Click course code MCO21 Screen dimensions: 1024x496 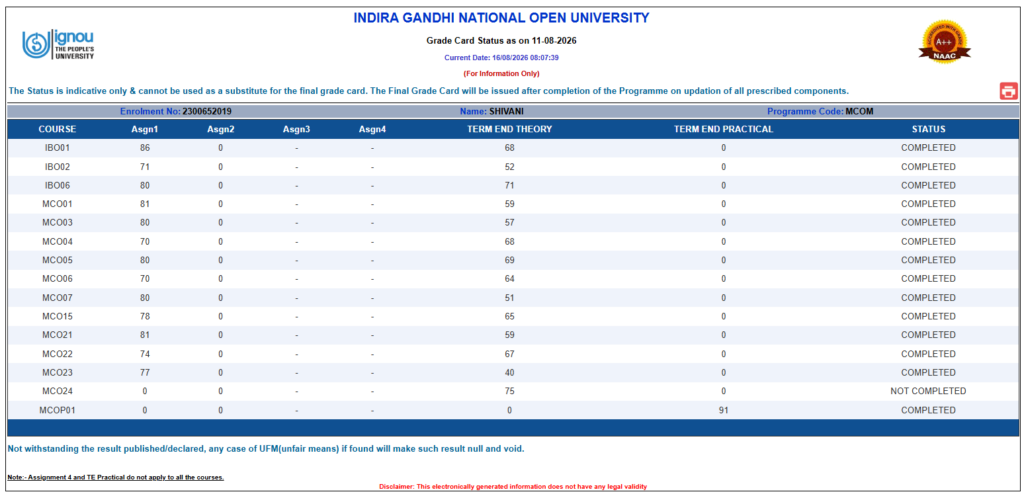(x=57, y=335)
